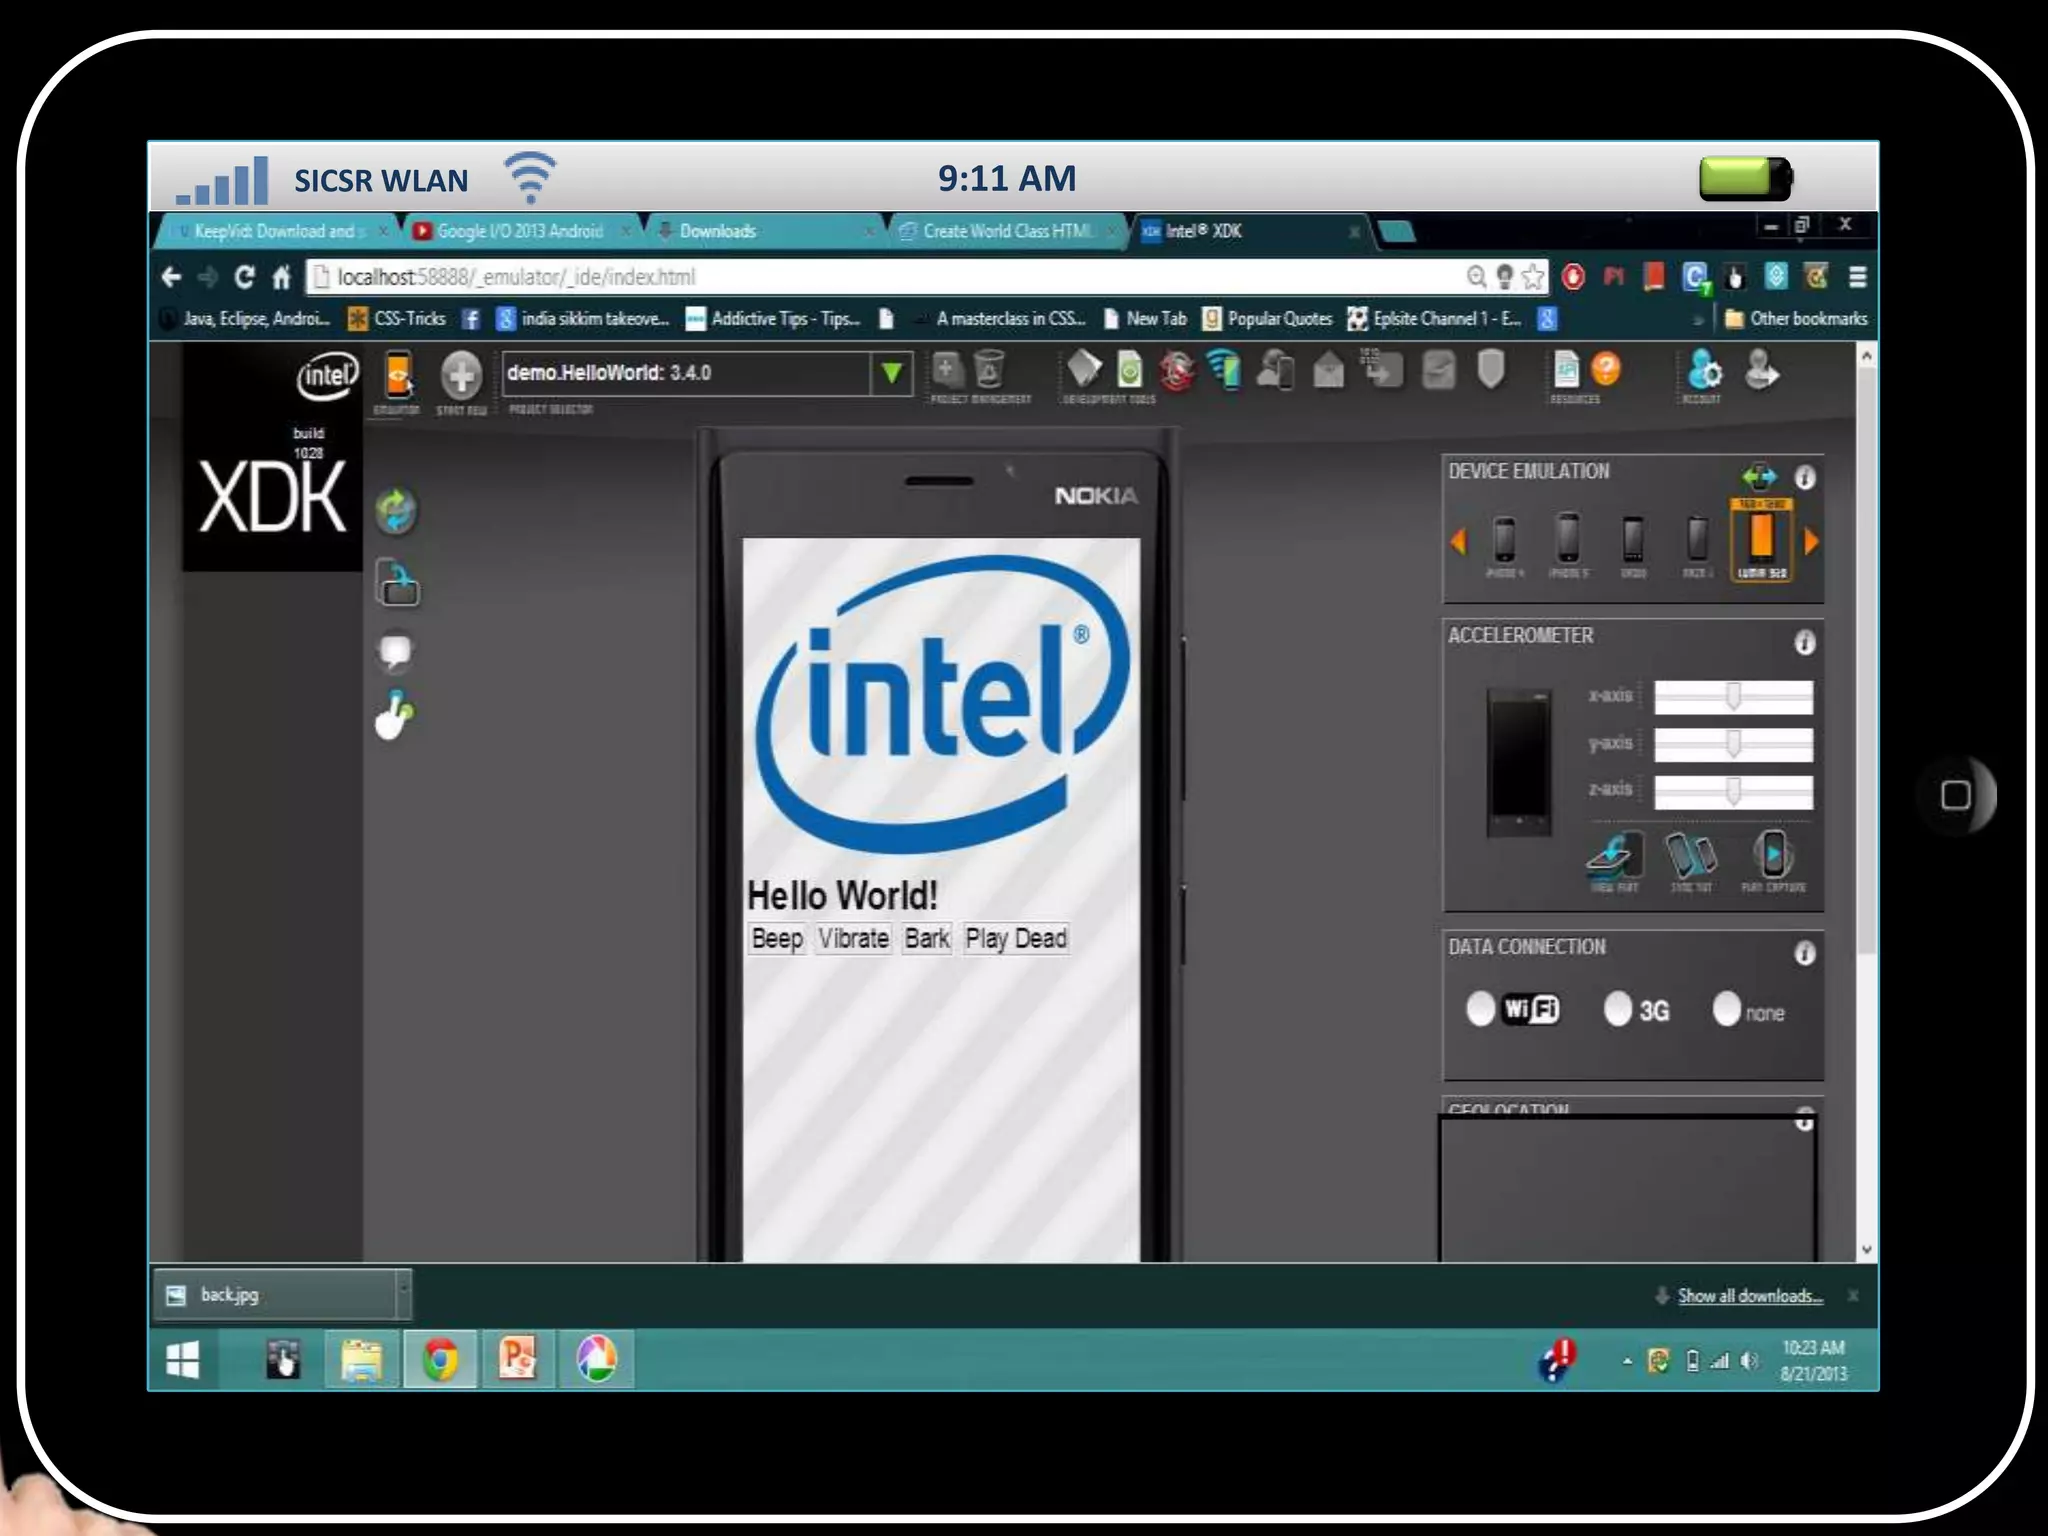This screenshot has height=1536, width=2048.
Task: Click the green circular refresh emulator icon
Action: point(397,511)
